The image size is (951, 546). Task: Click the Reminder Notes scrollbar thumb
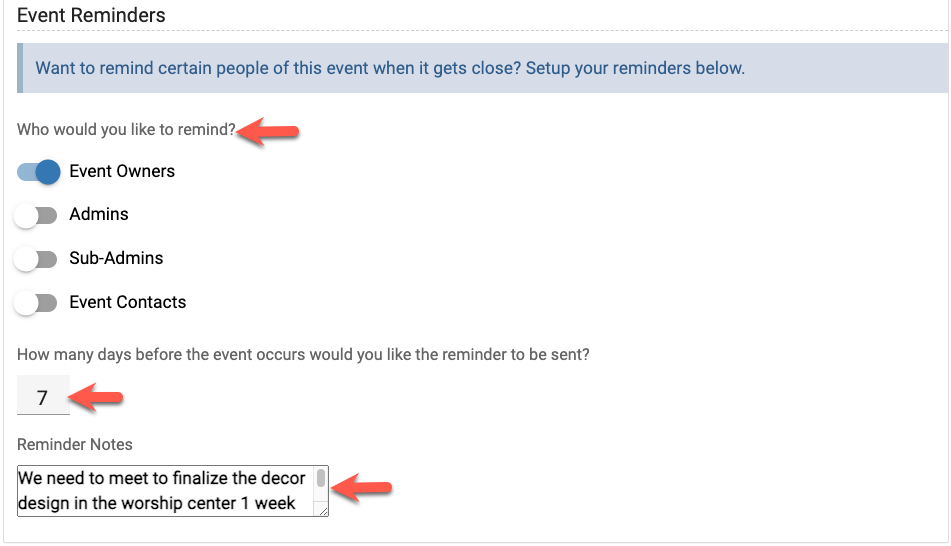pyautogui.click(x=321, y=479)
